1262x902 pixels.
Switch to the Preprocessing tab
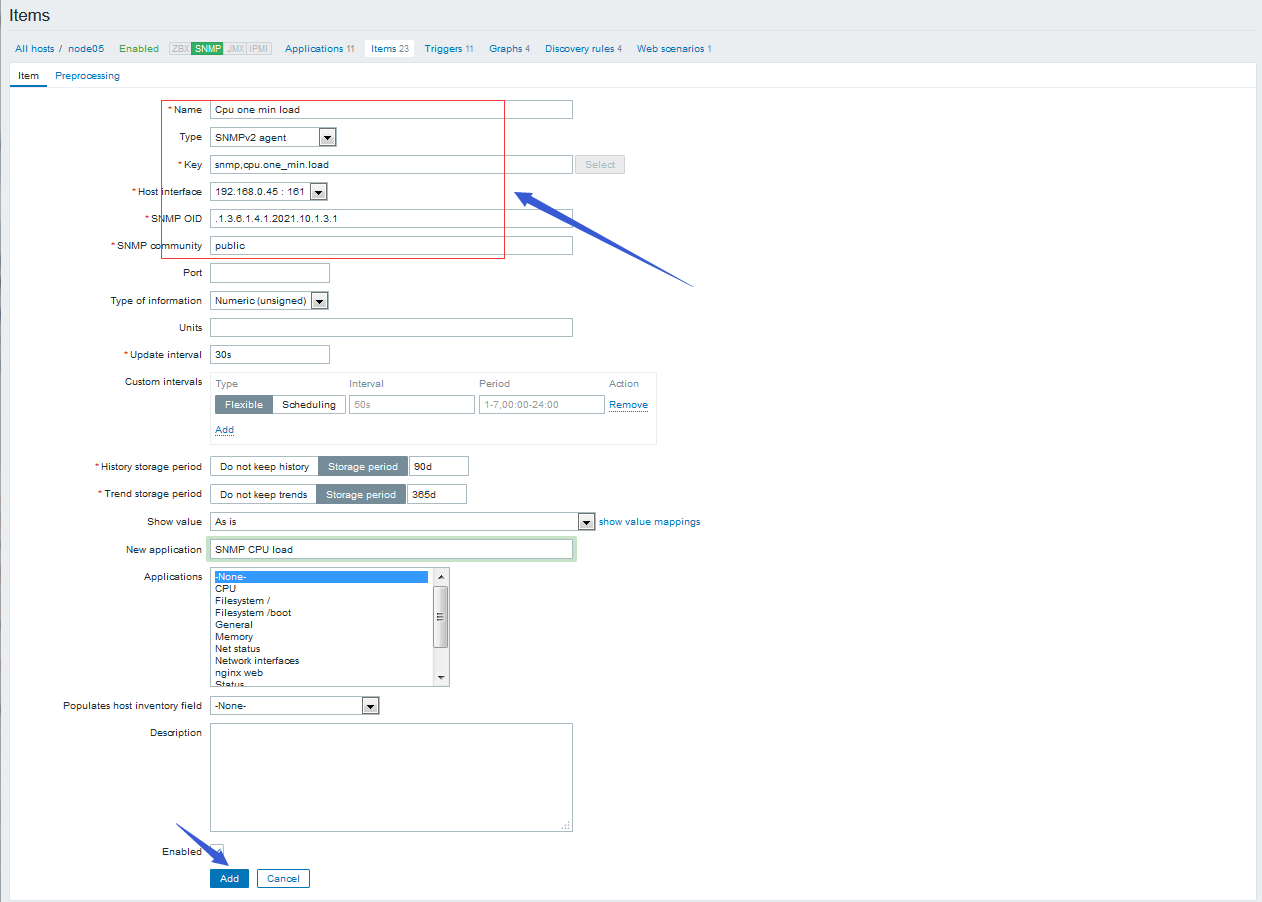(x=87, y=76)
